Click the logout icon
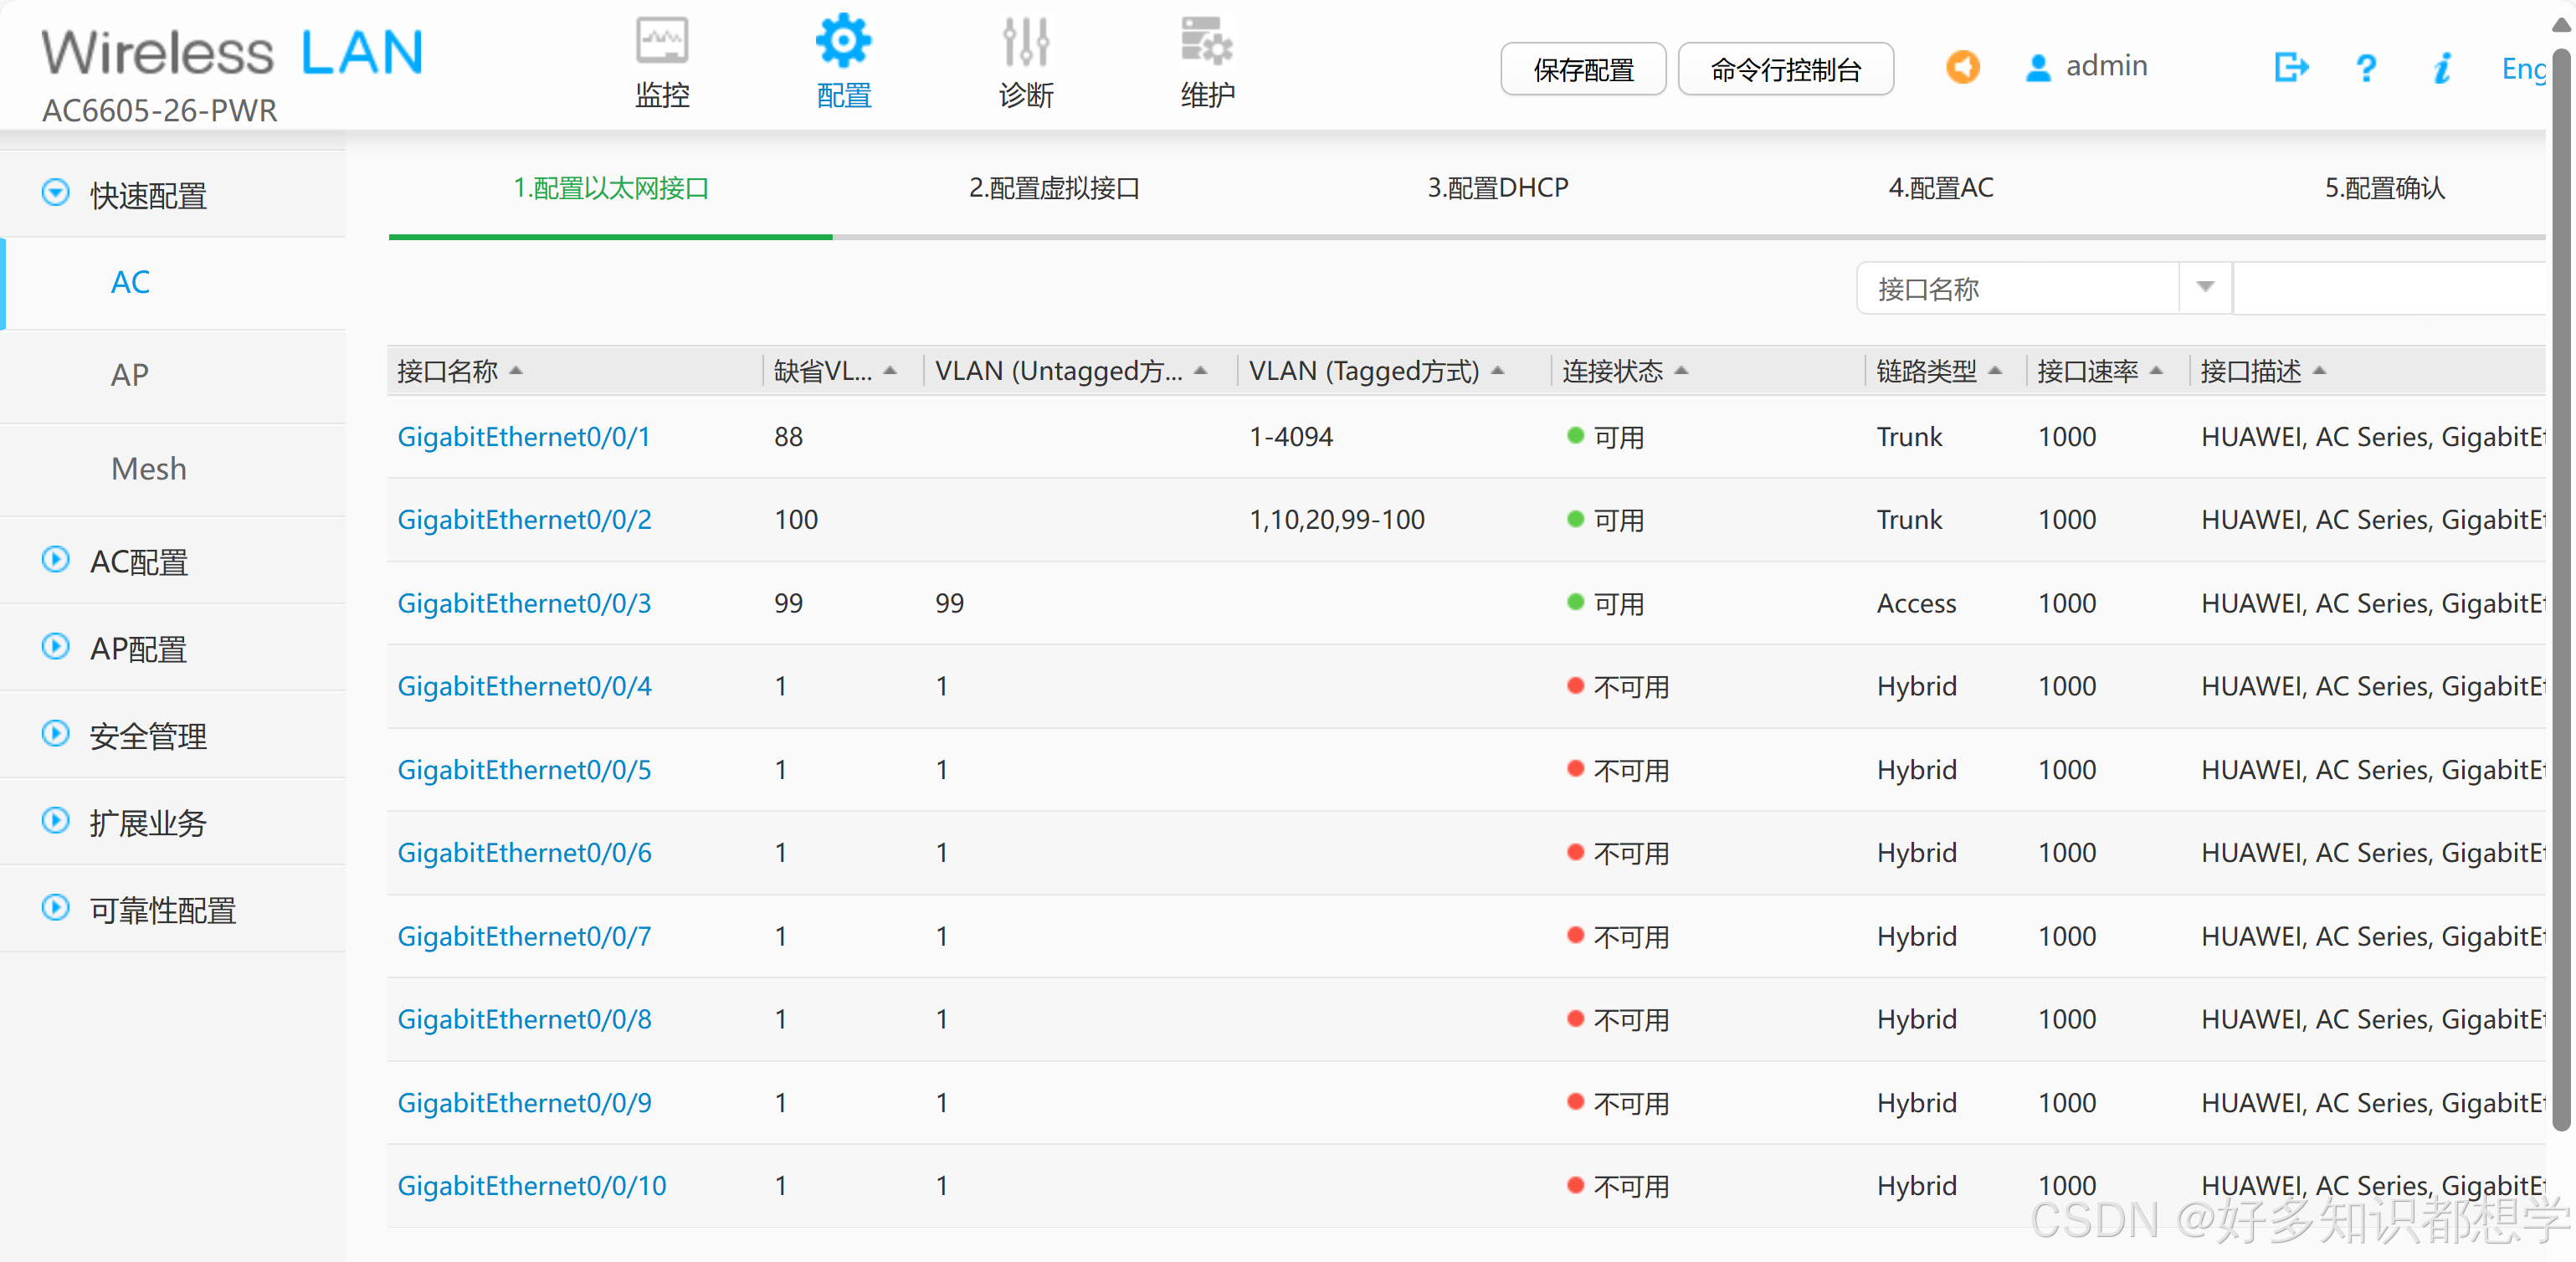The height and width of the screenshot is (1262, 2576). pos(2290,67)
